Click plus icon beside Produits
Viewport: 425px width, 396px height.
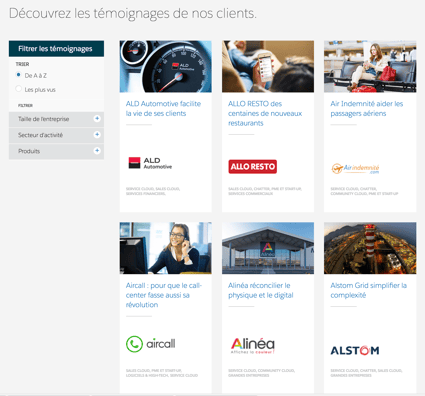[97, 151]
